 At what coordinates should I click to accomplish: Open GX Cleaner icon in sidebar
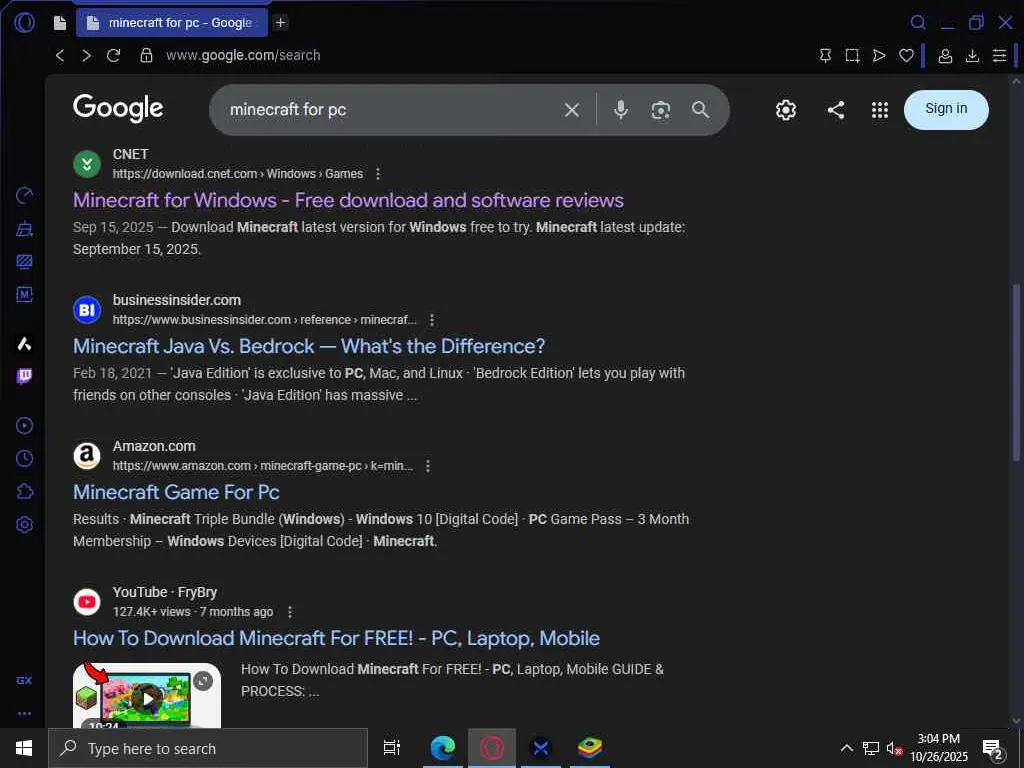tap(24, 229)
